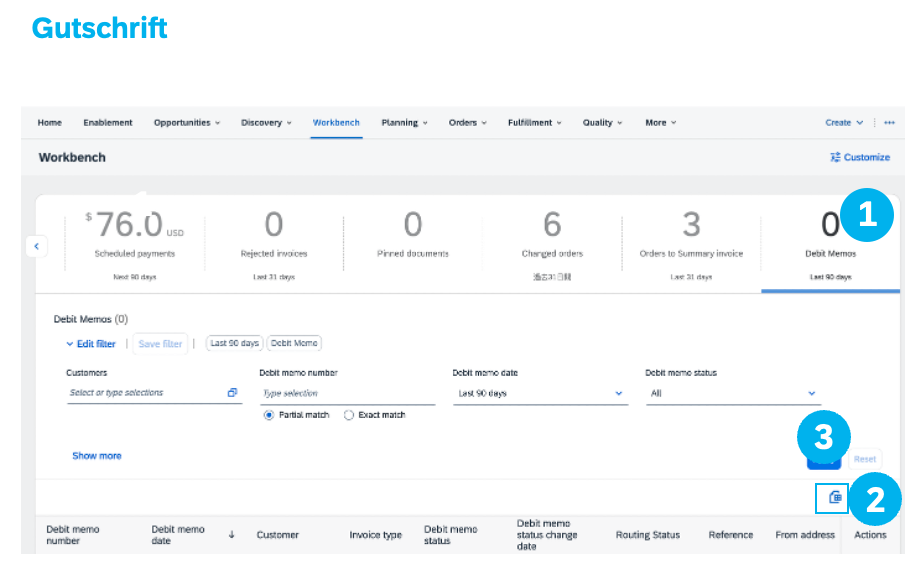Screen dimensions: 920x571
Task: Open the Customers value help icon
Action: 232,393
